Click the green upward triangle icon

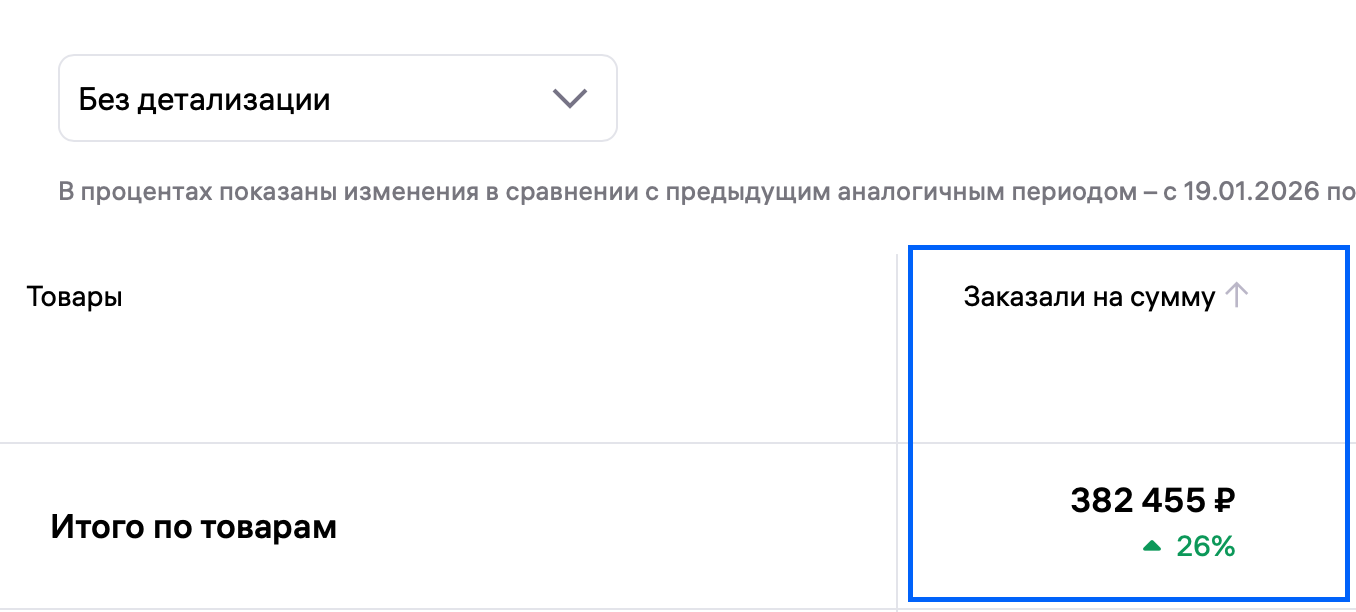click(1152, 546)
